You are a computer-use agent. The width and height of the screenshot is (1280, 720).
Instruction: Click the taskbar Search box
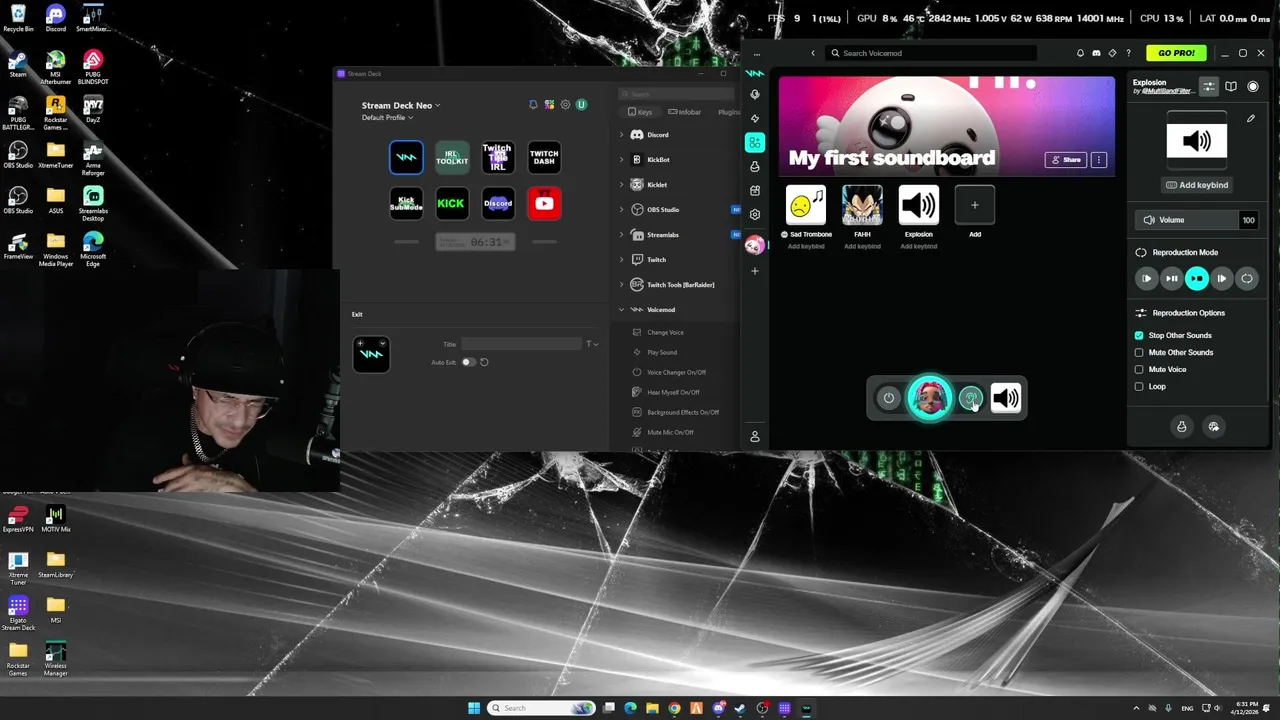tap(541, 708)
